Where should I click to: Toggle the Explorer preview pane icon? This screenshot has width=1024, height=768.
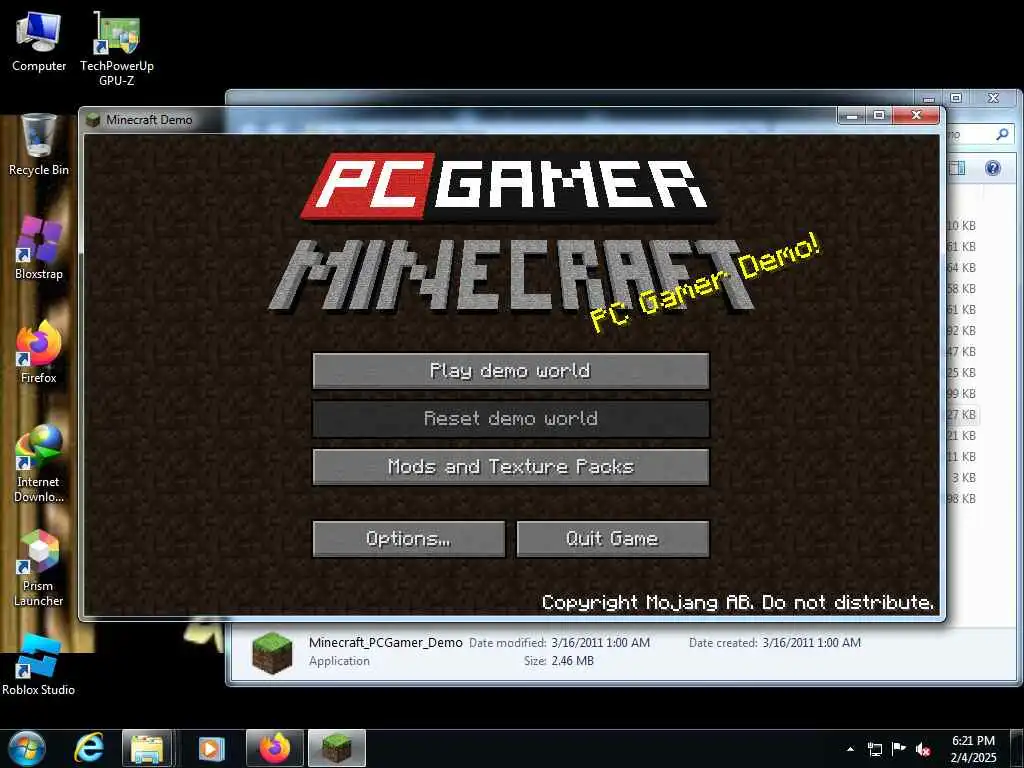(x=957, y=168)
